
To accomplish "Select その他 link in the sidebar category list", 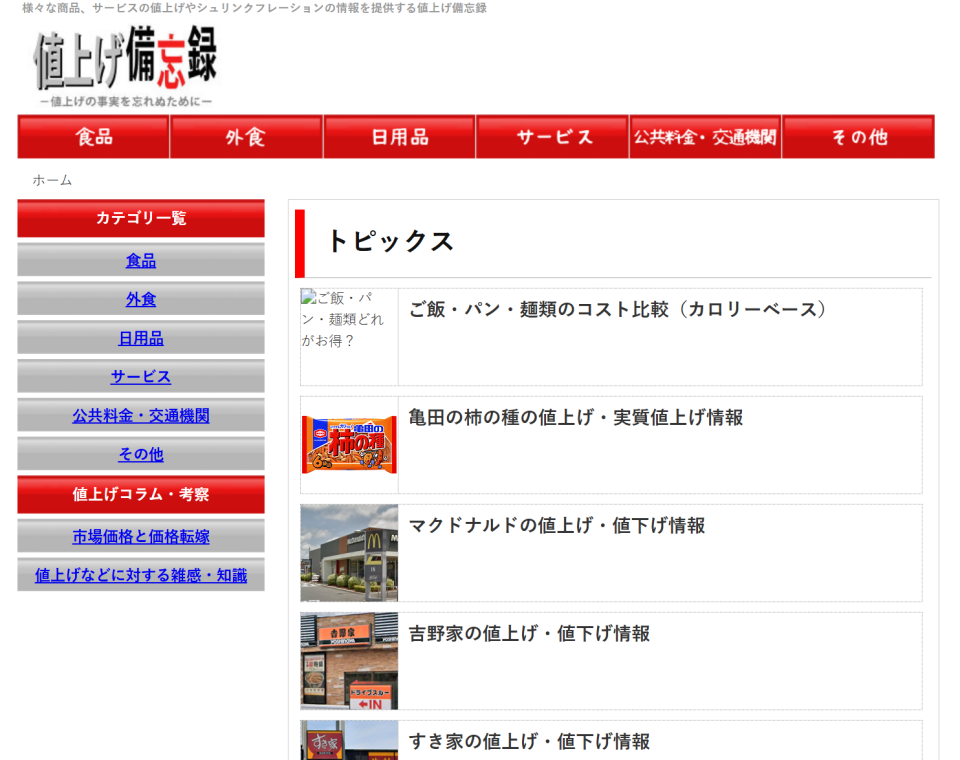I will tap(141, 454).
